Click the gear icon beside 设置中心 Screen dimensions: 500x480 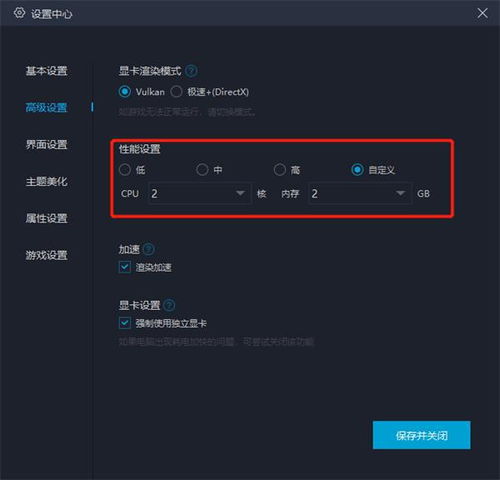(x=19, y=13)
